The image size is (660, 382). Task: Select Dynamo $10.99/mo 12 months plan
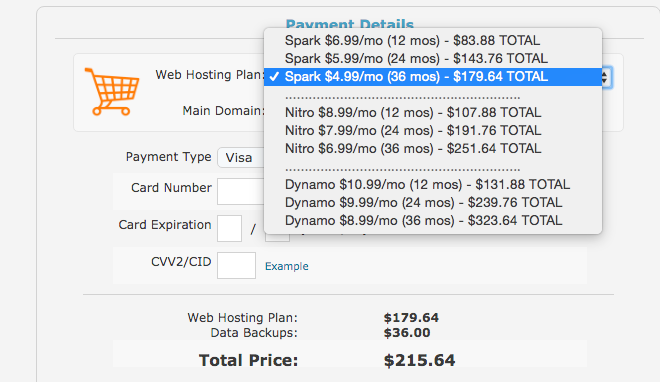[433, 185]
